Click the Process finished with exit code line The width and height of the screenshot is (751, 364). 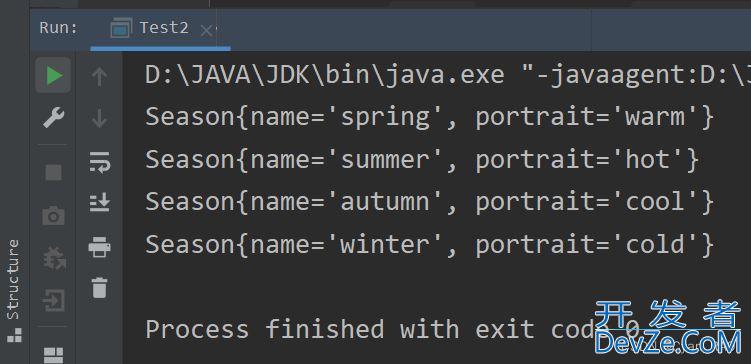tap(392, 329)
